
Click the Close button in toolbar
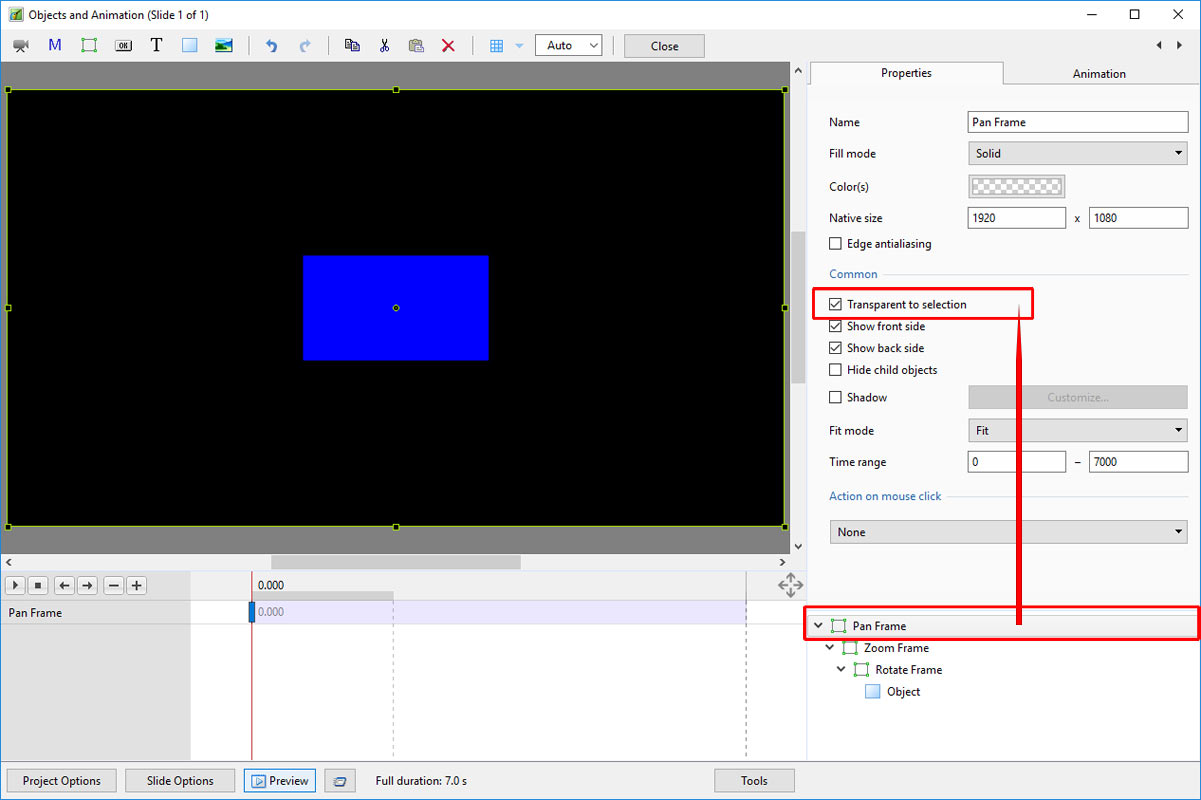(664, 46)
